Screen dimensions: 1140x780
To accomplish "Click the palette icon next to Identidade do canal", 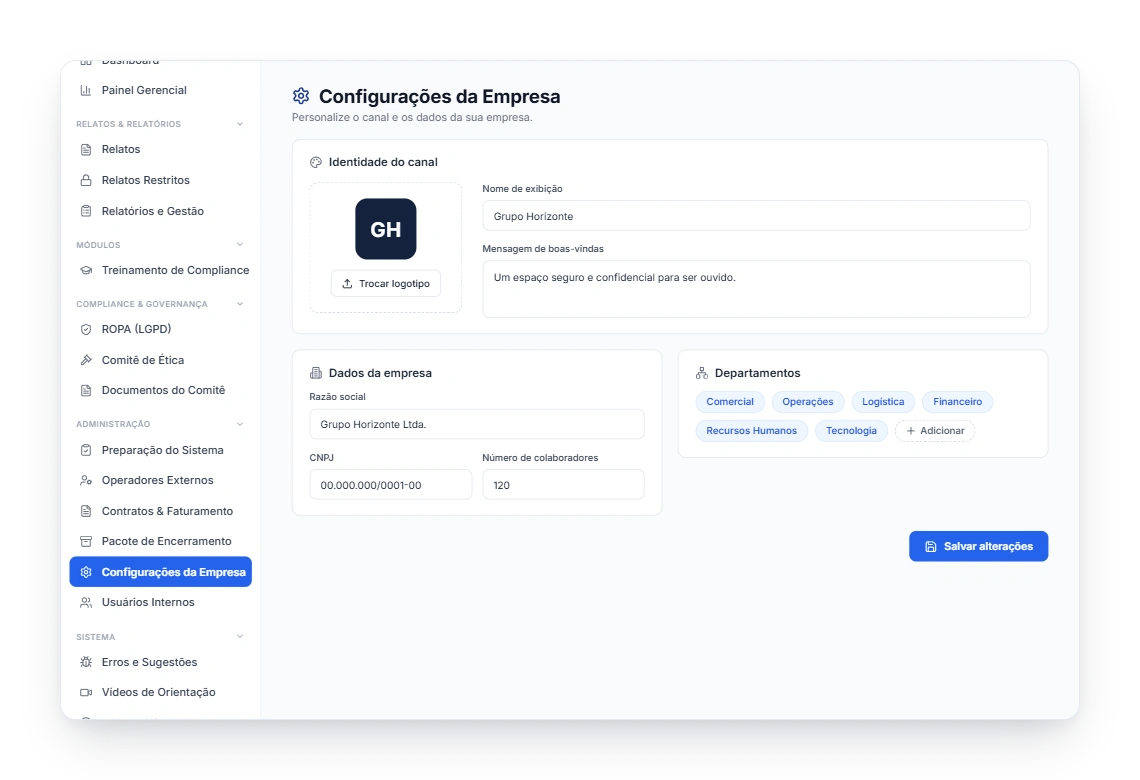I will pos(316,162).
